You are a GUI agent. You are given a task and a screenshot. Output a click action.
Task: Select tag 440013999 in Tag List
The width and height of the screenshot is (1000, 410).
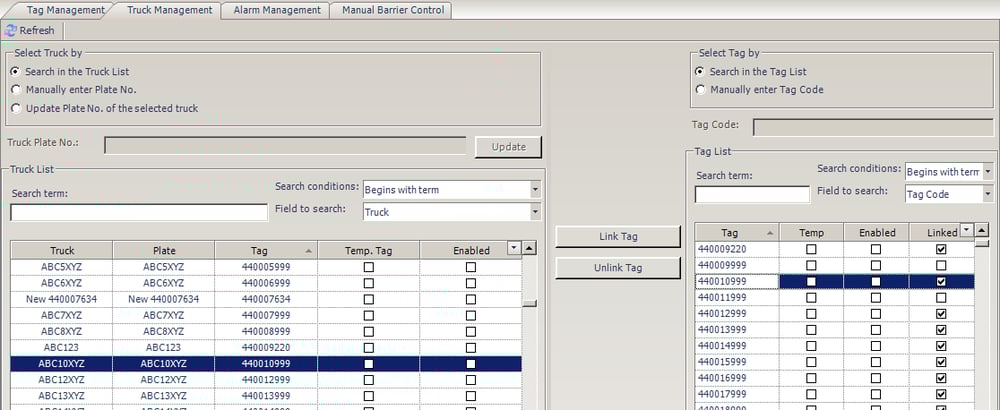point(834,330)
